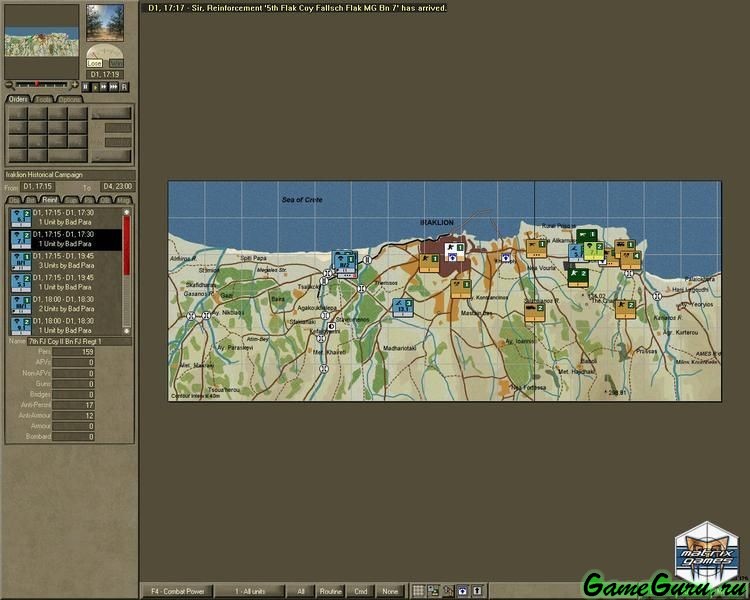Select tan unit just west of Iraklion
This screenshot has width=750, height=600.
[429, 263]
